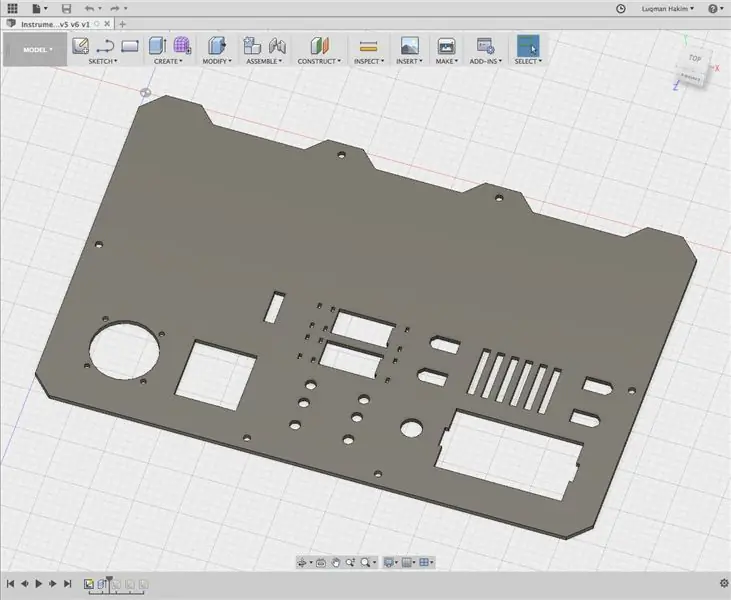Viewport: 731px width, 600px height.
Task: Jump to the timeline beginning
Action: point(10,584)
